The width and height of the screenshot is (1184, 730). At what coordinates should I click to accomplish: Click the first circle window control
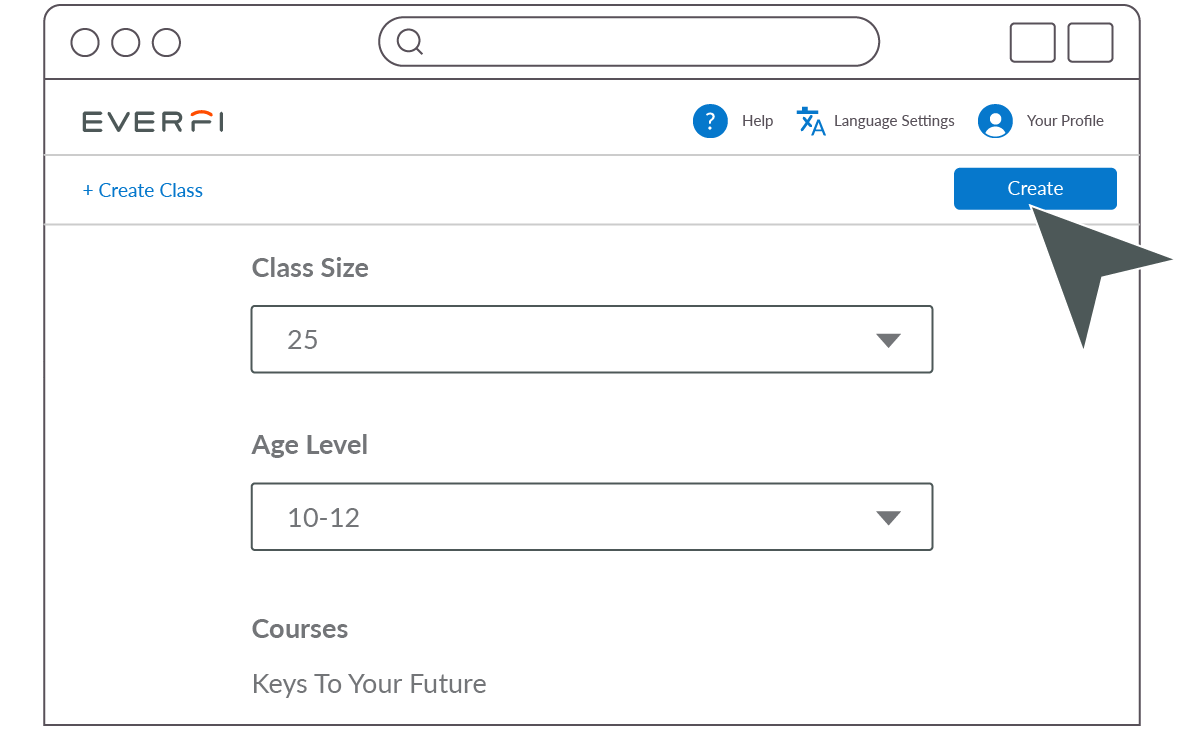point(85,42)
